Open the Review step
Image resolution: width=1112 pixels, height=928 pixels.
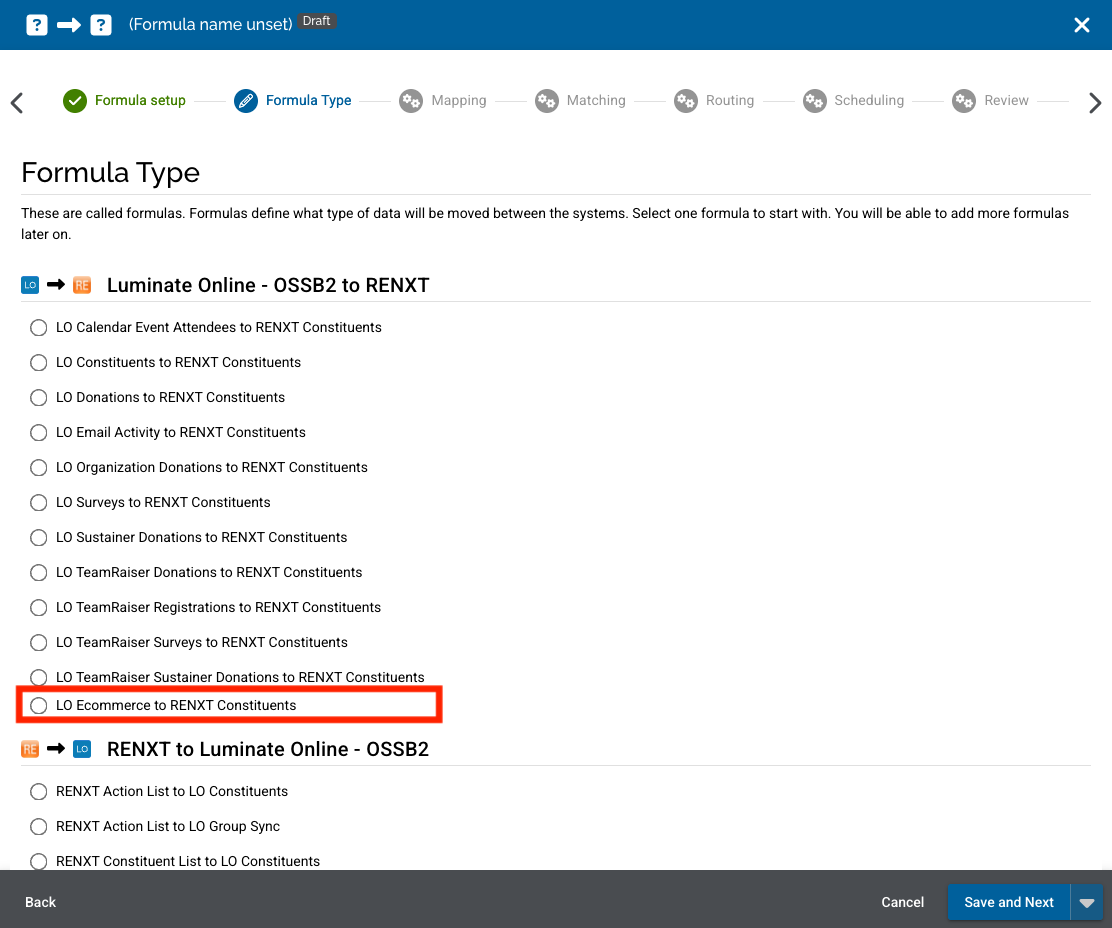coord(1006,101)
